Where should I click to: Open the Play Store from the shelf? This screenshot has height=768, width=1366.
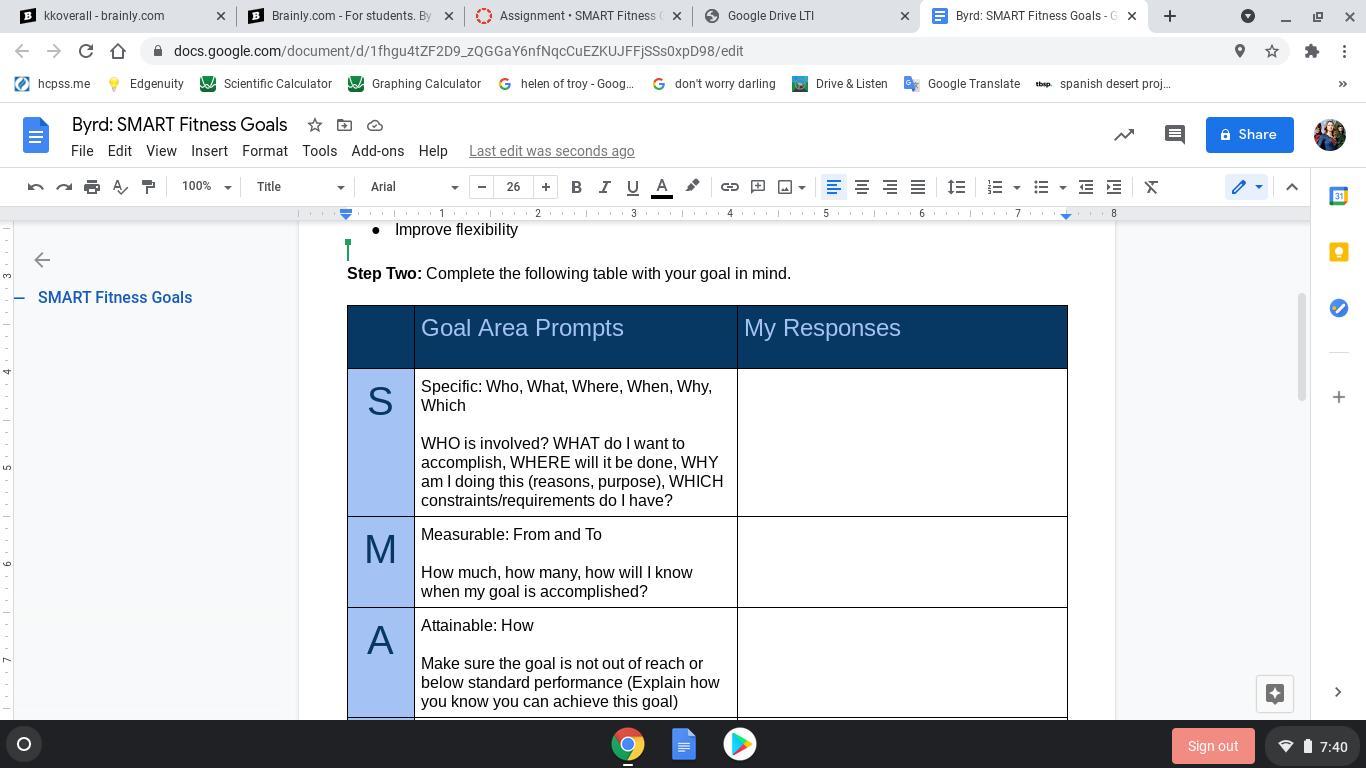click(x=740, y=744)
